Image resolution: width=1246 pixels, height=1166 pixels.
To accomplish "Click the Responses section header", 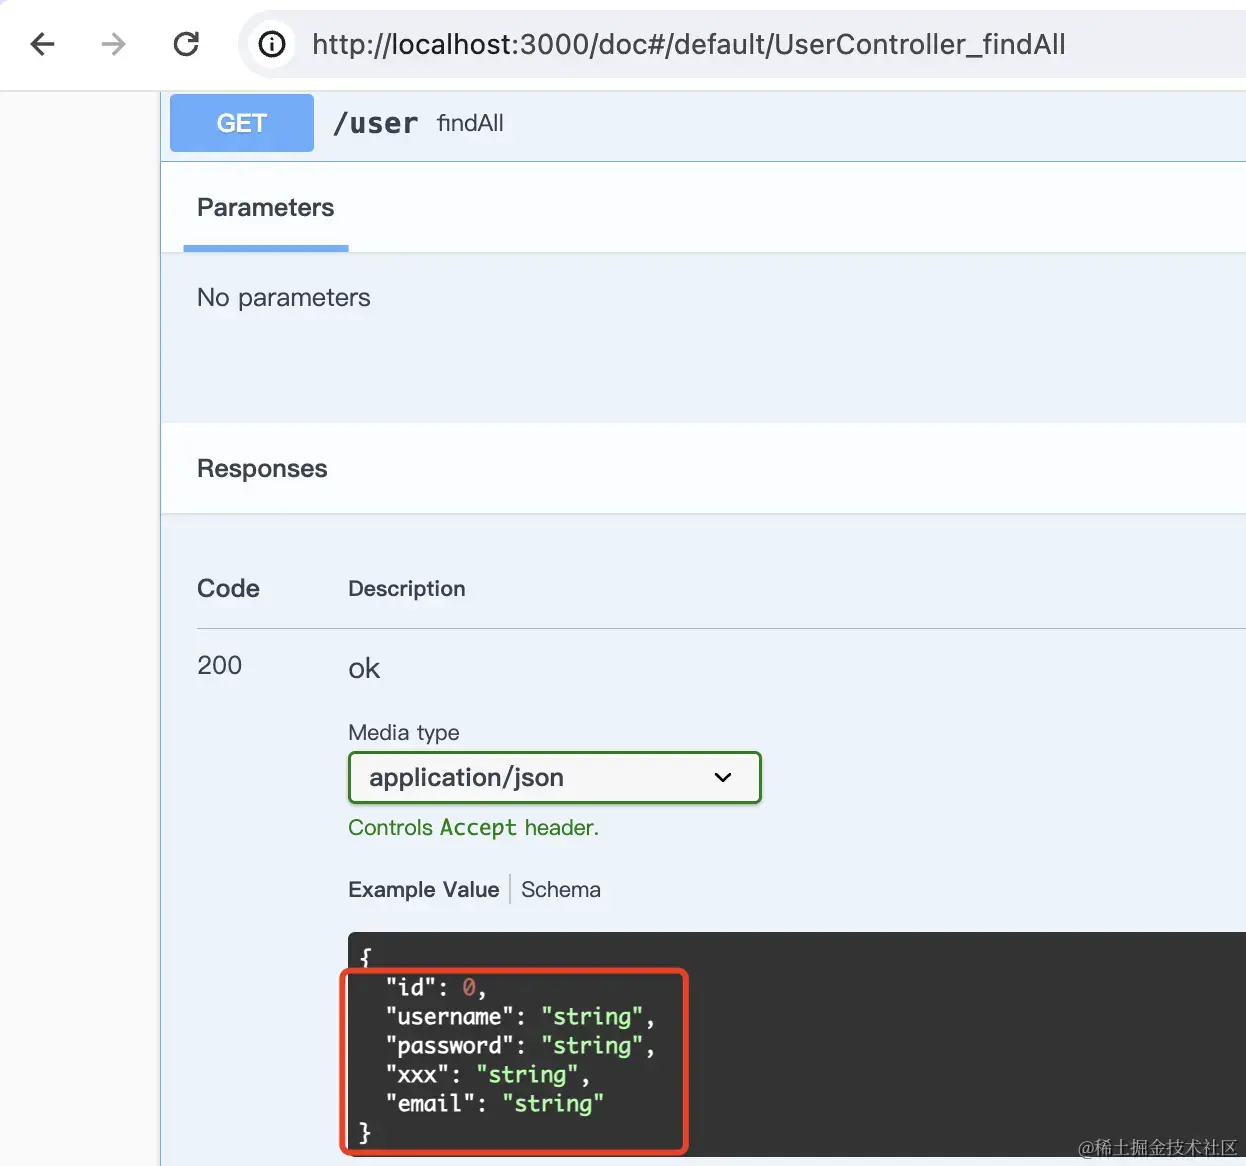I will click(262, 468).
